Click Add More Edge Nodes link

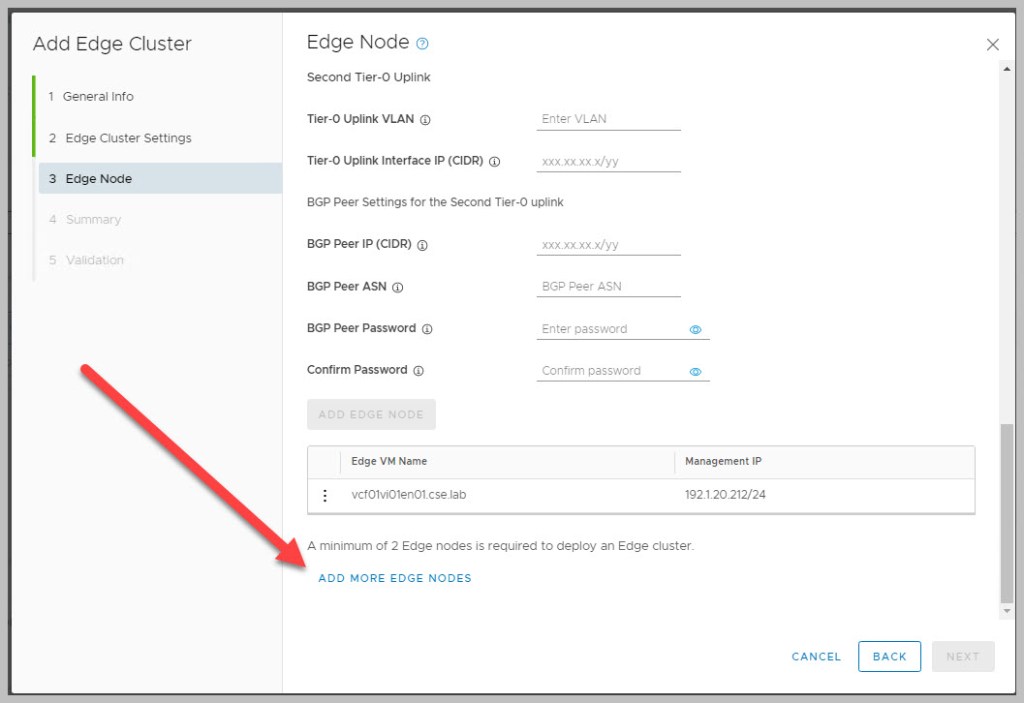tap(394, 578)
